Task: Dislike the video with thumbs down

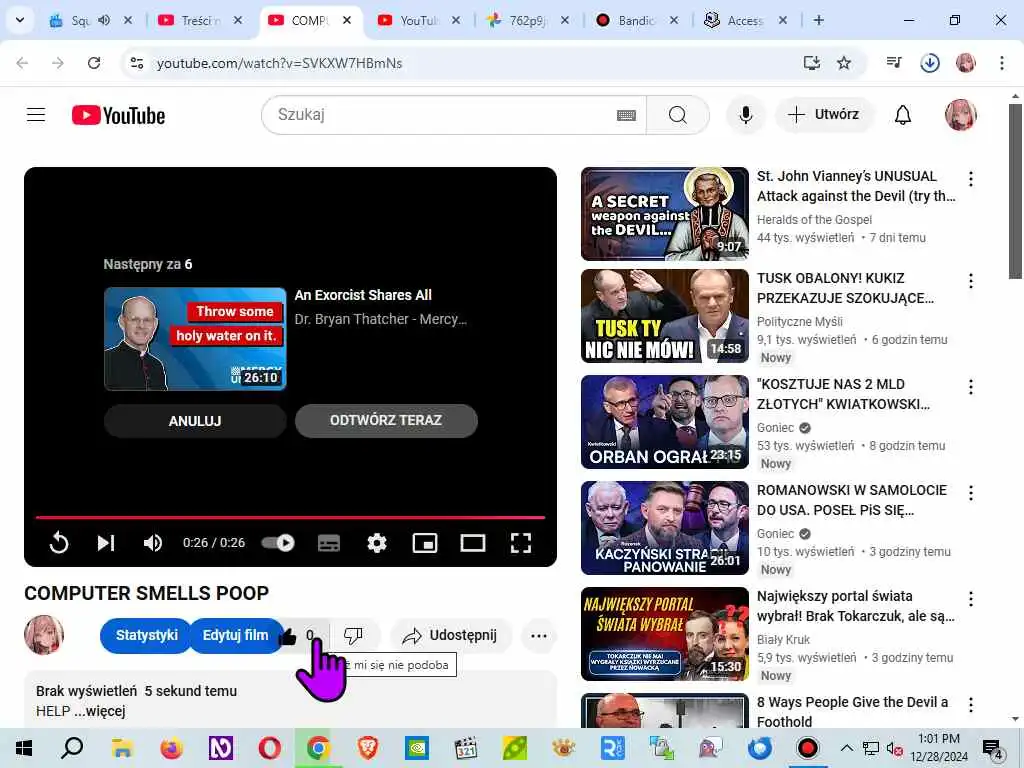Action: coord(353,635)
